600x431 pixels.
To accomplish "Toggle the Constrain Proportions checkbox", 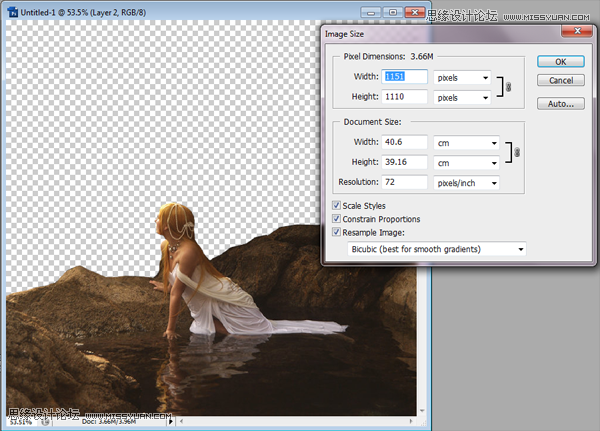I will (x=336, y=219).
